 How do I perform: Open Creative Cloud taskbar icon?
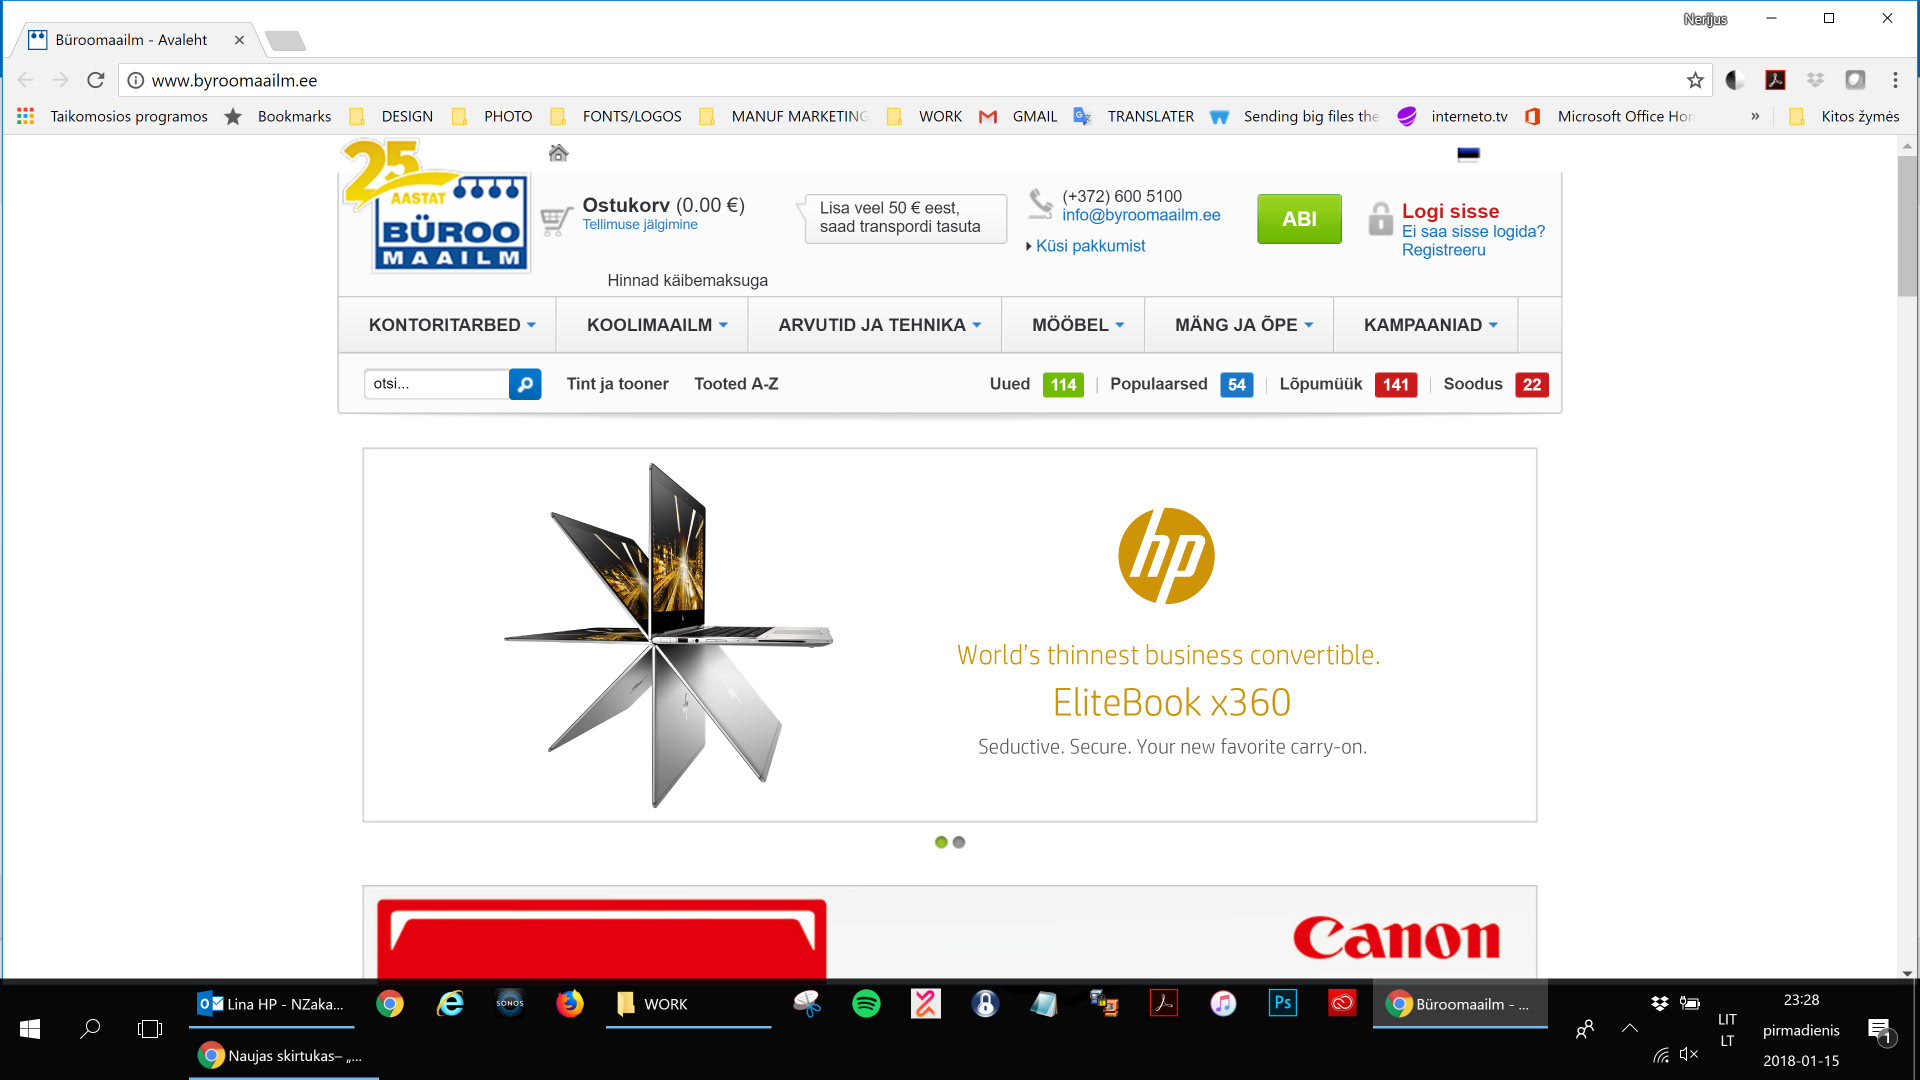(x=1342, y=1003)
